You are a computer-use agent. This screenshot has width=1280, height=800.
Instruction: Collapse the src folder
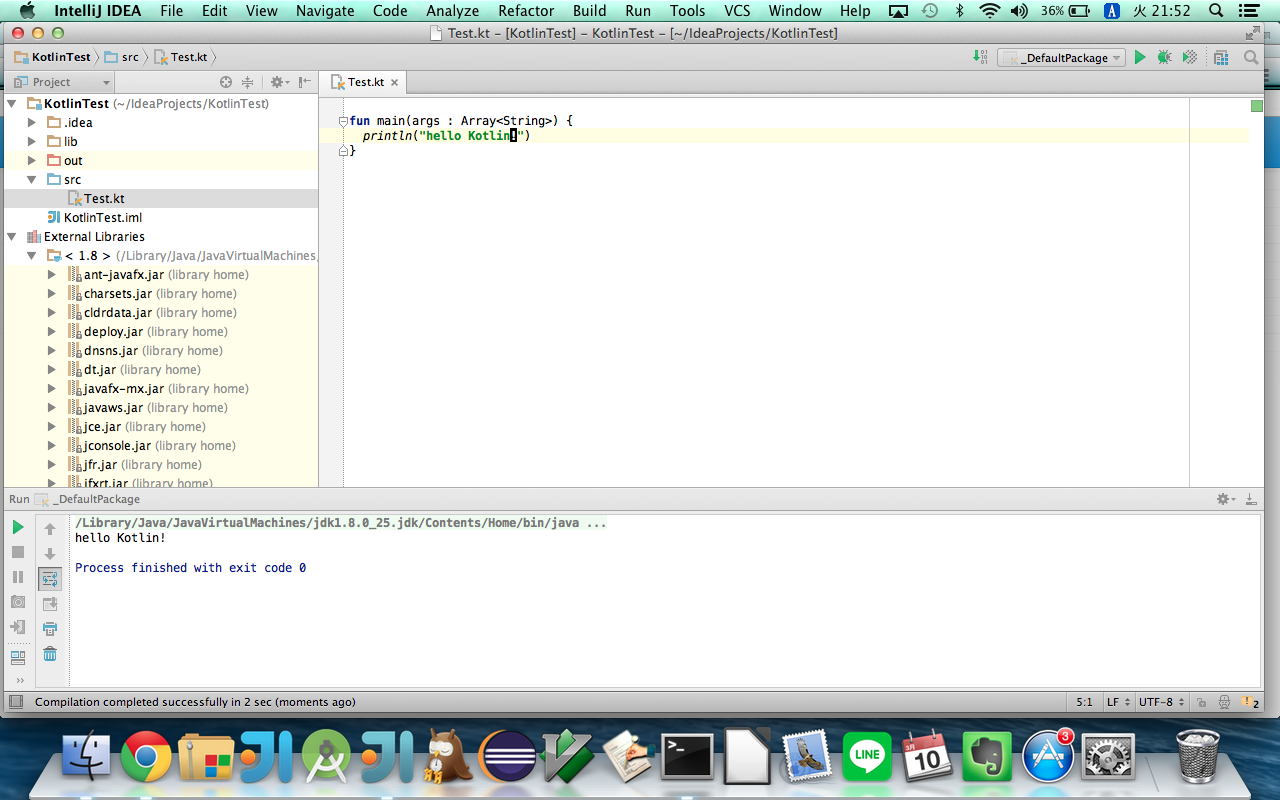pos(32,179)
